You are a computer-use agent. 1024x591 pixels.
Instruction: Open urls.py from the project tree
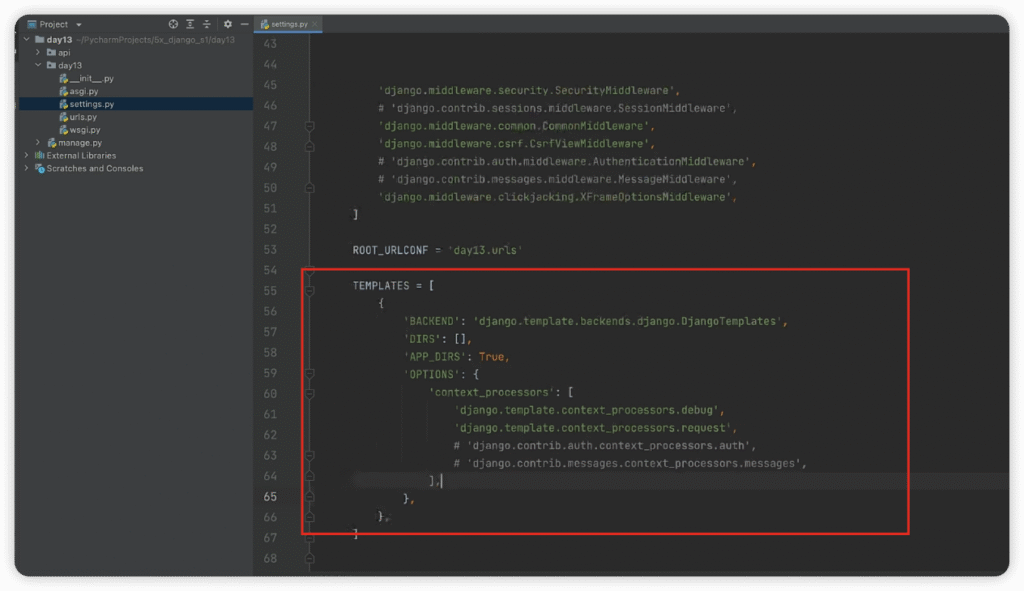(83, 117)
